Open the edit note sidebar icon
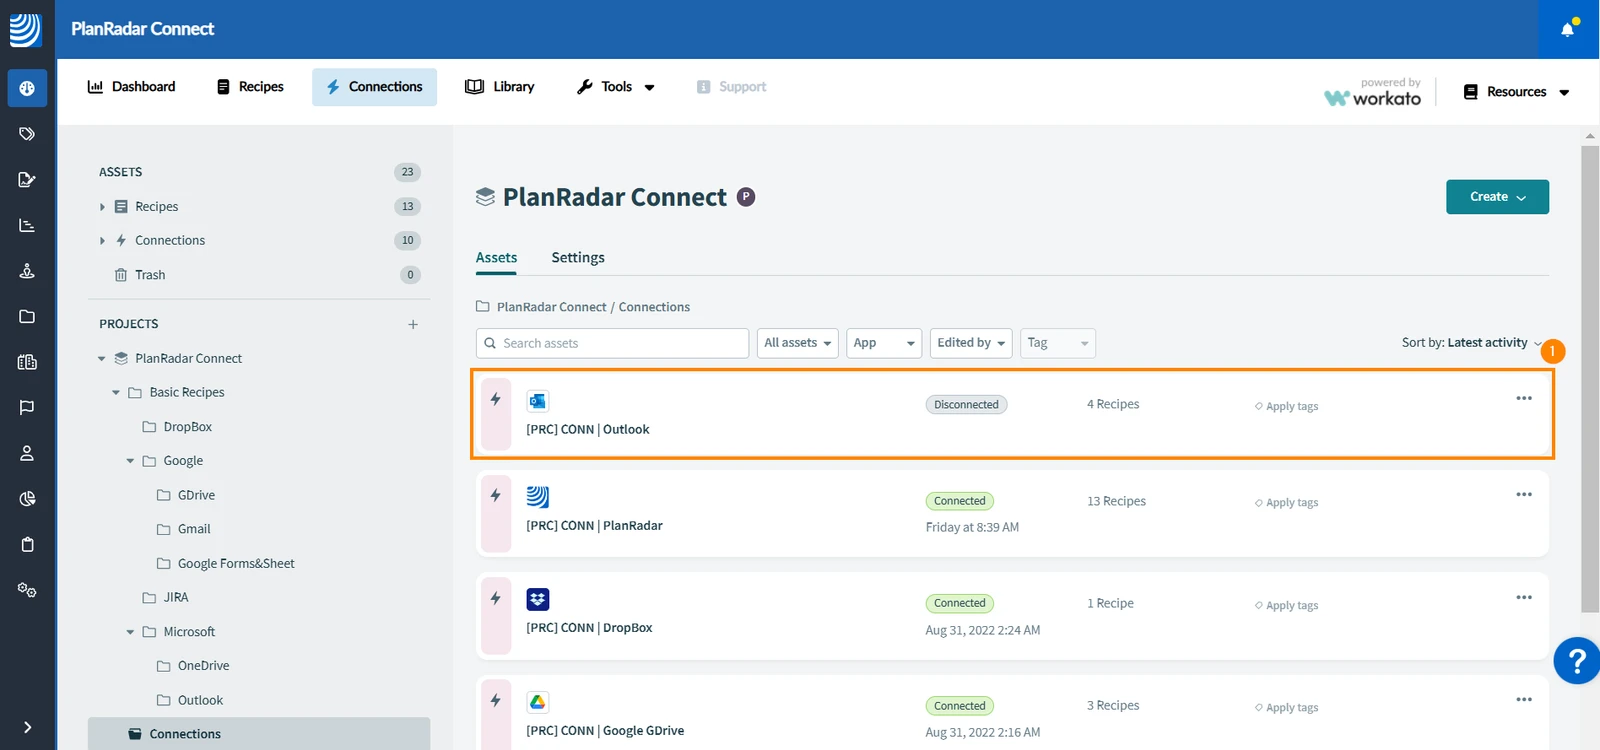Image resolution: width=1600 pixels, height=750 pixels. pos(27,180)
